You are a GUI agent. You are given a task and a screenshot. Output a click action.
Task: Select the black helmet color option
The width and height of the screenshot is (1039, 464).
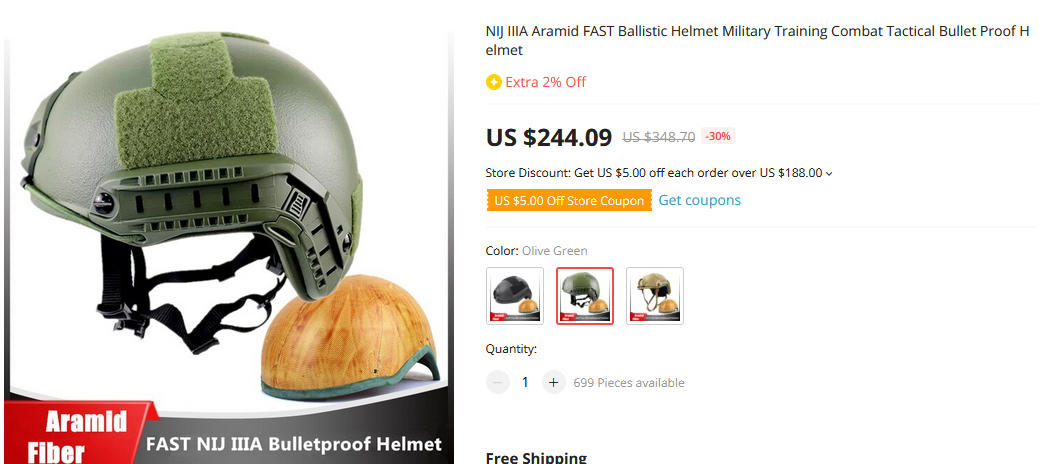[515, 295]
